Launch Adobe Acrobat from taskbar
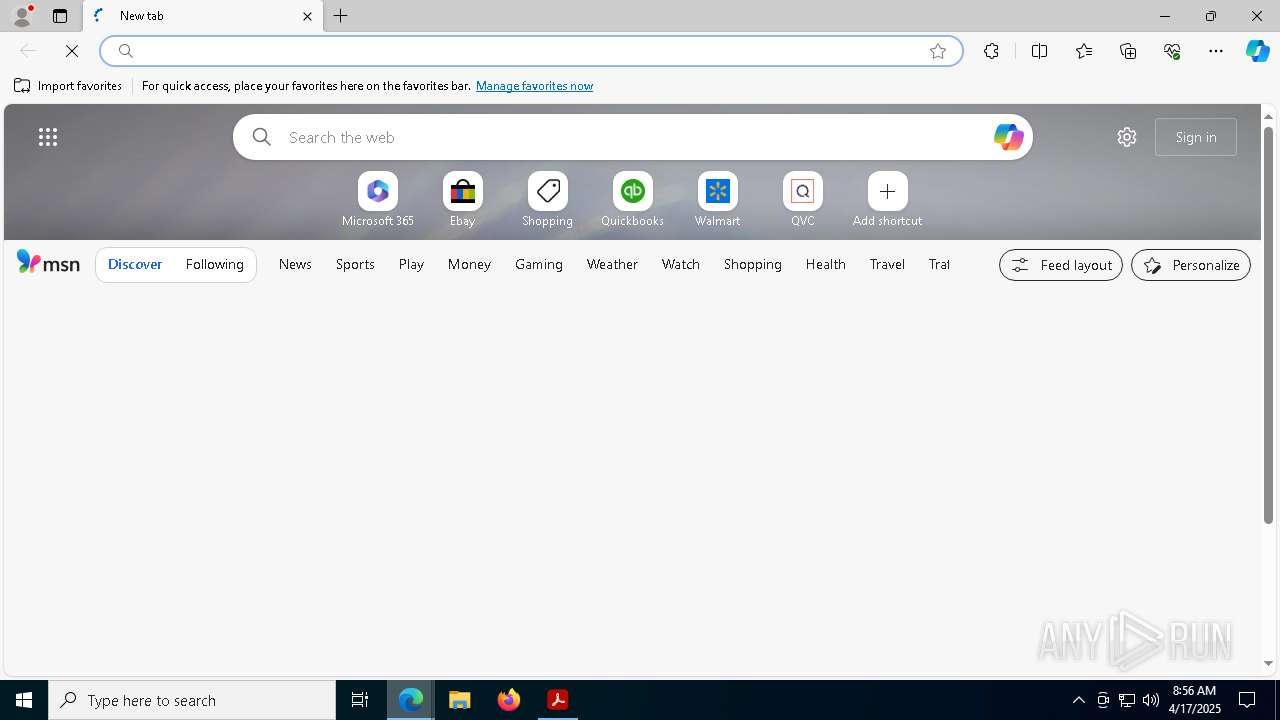The height and width of the screenshot is (720, 1280). (x=558, y=700)
